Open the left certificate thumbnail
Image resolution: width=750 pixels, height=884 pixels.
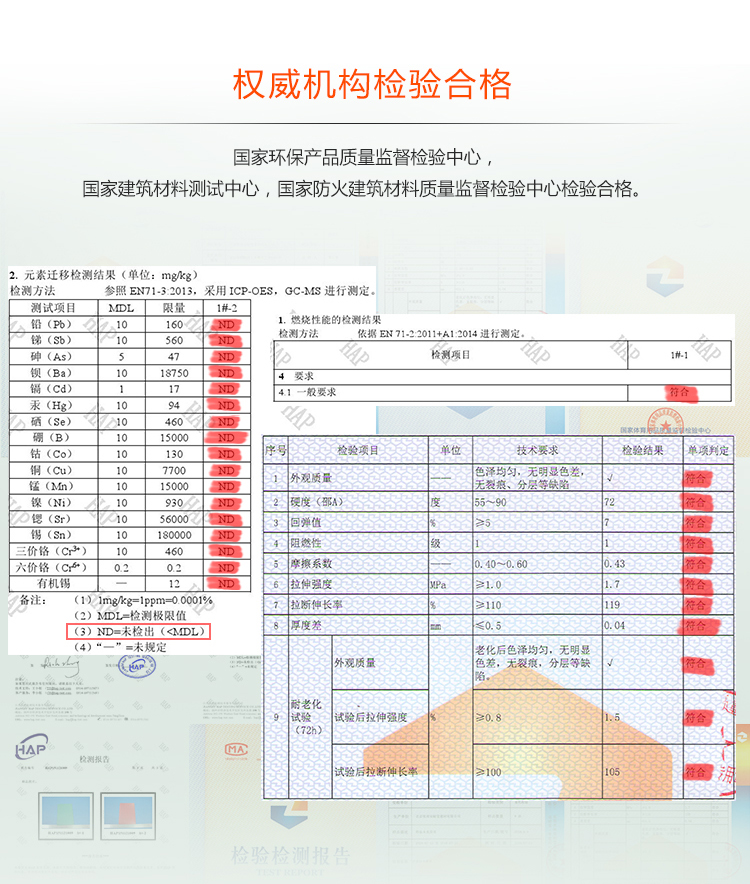click(x=67, y=816)
